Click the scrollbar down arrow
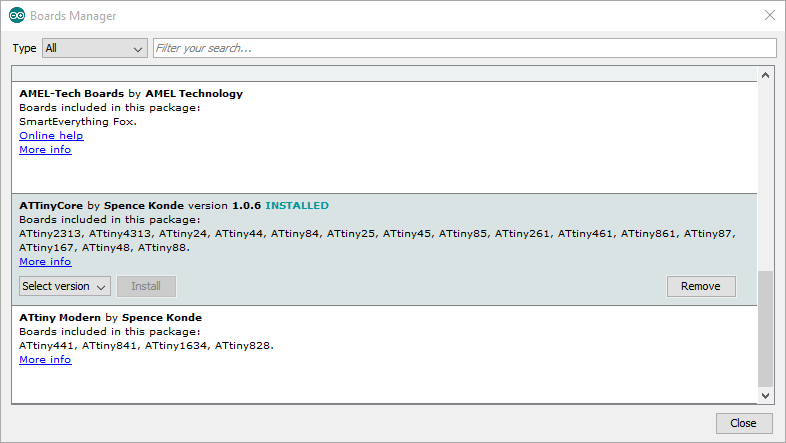Viewport: 786px width, 443px height. [x=765, y=395]
